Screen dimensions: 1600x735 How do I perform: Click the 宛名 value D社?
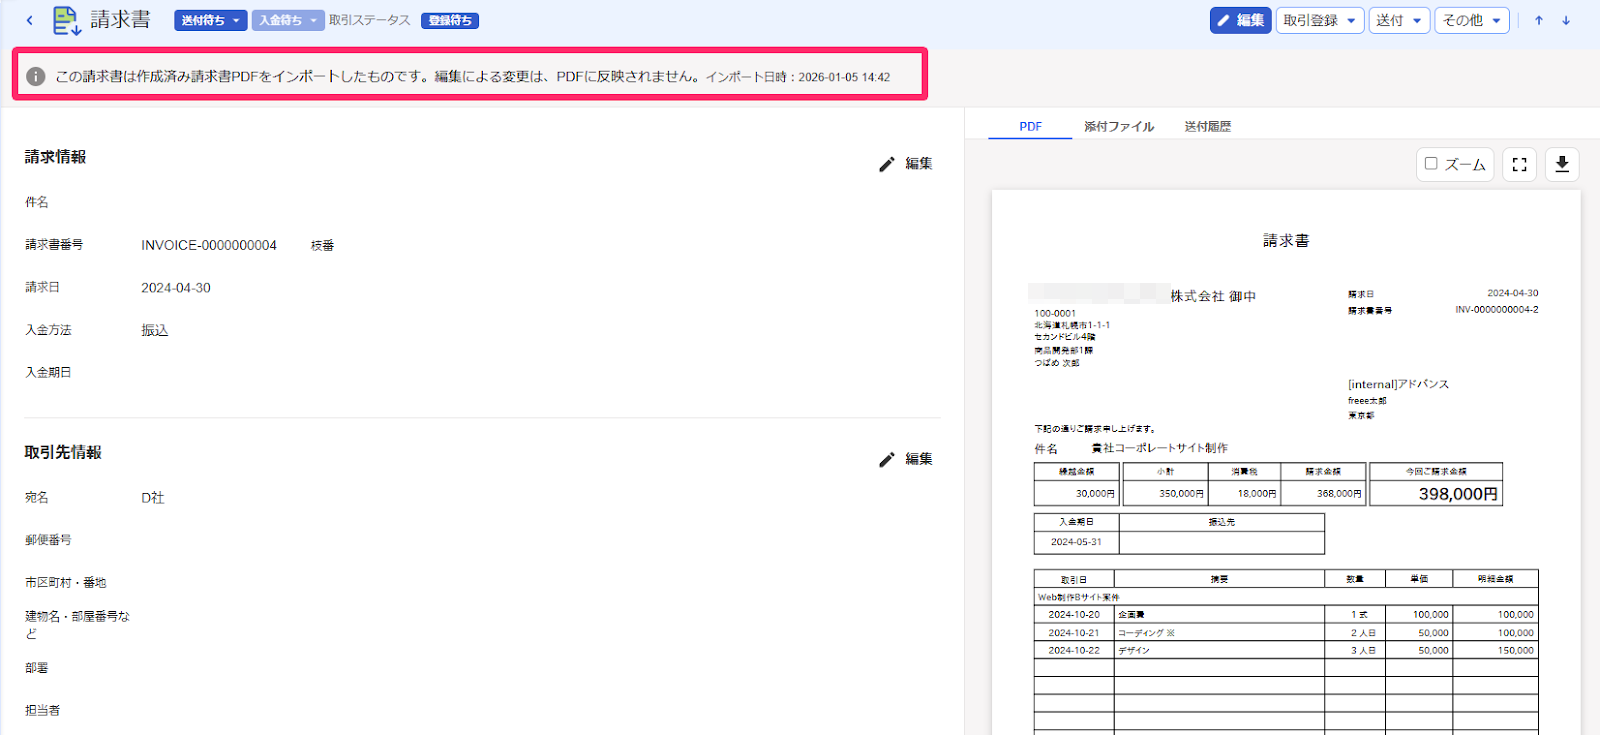tap(153, 497)
